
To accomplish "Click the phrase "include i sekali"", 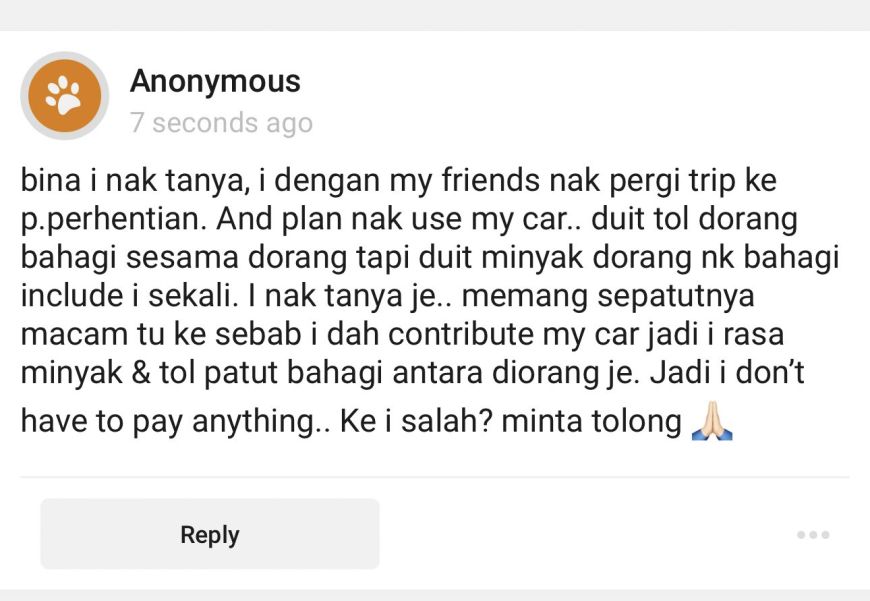I will coord(126,296).
